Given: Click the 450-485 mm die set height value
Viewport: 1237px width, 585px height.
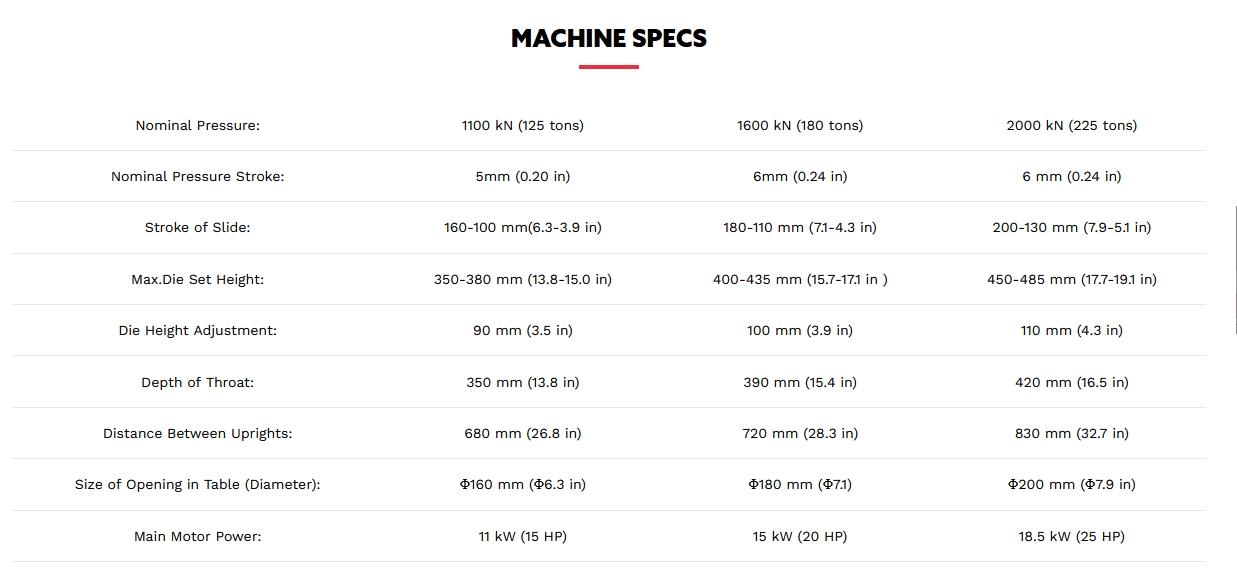Looking at the screenshot, I should (x=1072, y=279).
